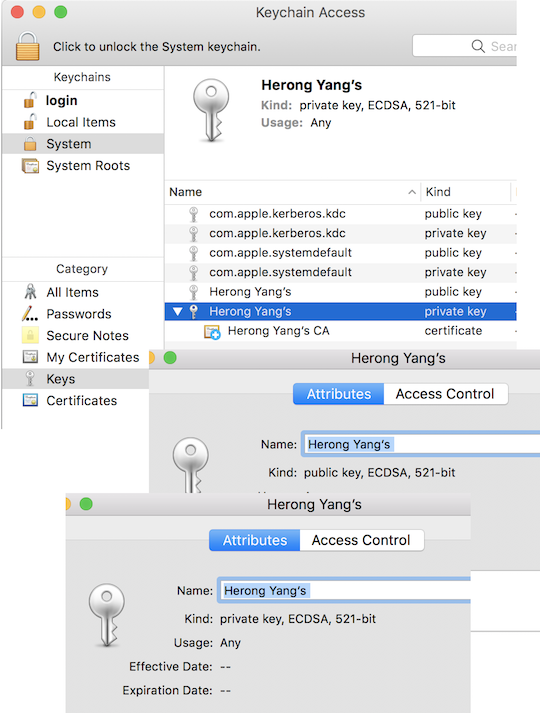Show the Passwords category
The height and width of the screenshot is (713, 540).
(82, 314)
